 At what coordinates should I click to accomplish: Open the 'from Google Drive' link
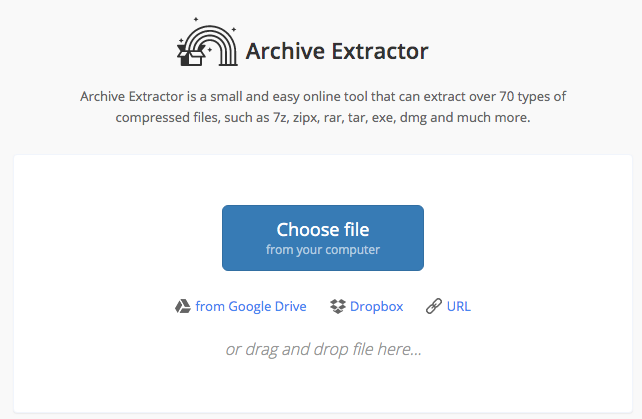[x=250, y=306]
